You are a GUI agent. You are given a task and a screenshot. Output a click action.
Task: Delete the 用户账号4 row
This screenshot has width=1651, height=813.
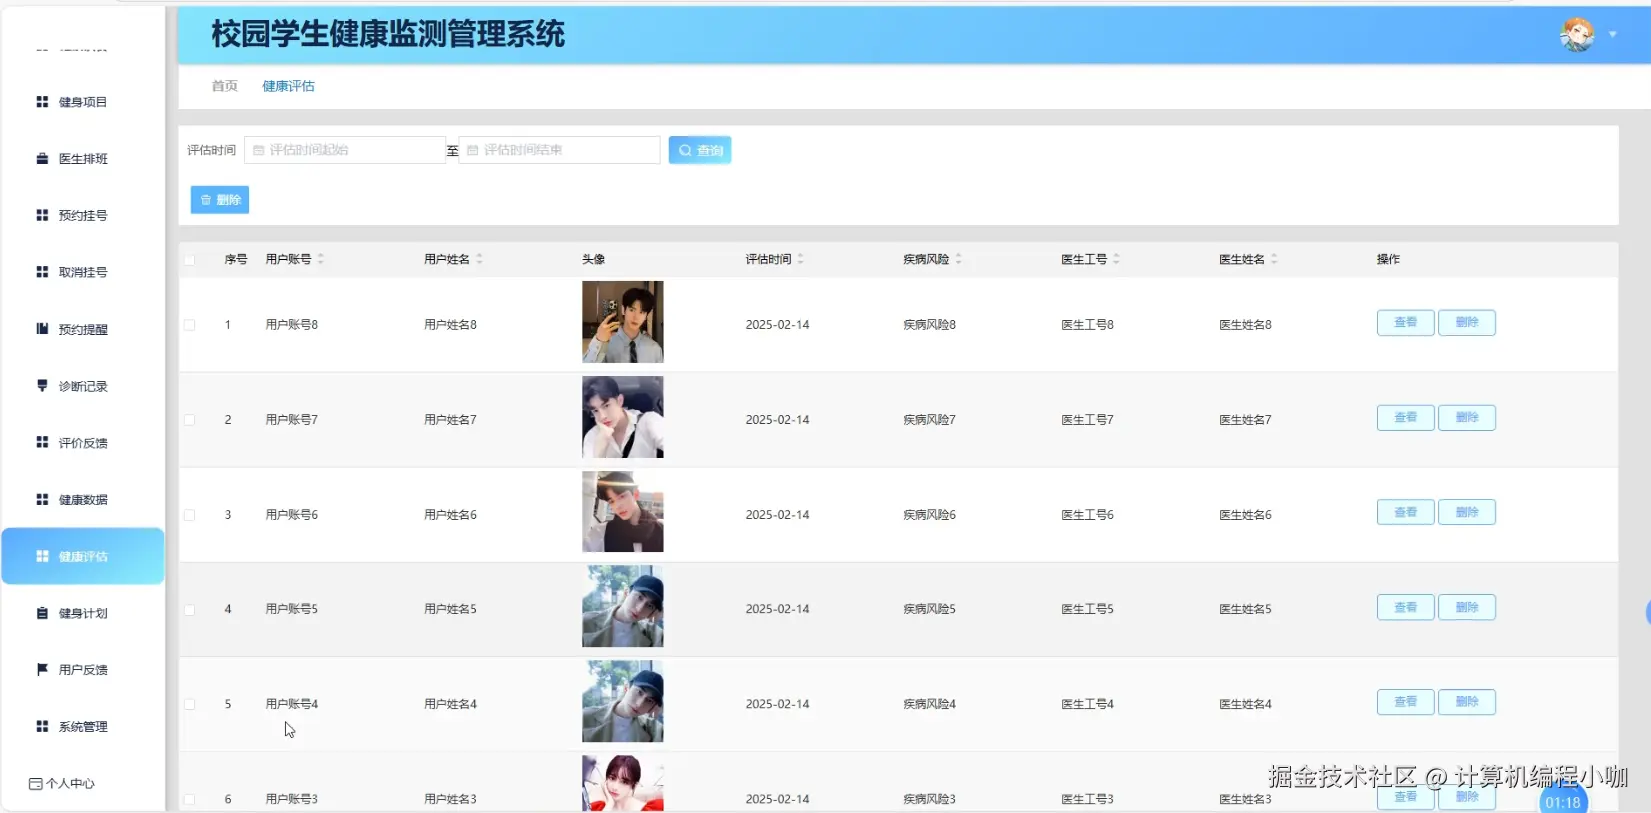click(1466, 702)
